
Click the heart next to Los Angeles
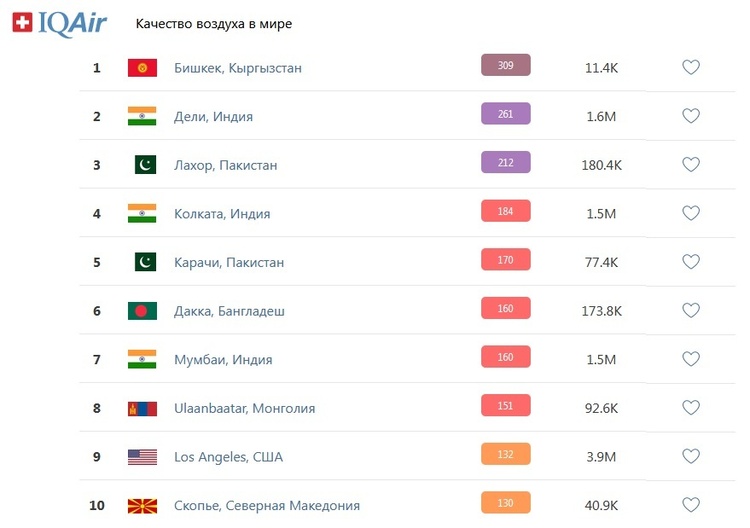691,456
